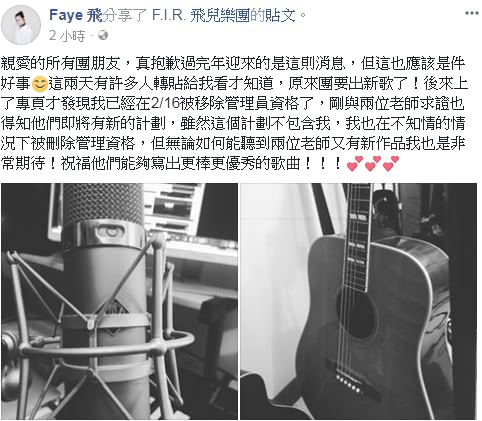Click the microphone grille in left photo
Image resolution: width=482 pixels, height=421 pixels.
[x=103, y=203]
